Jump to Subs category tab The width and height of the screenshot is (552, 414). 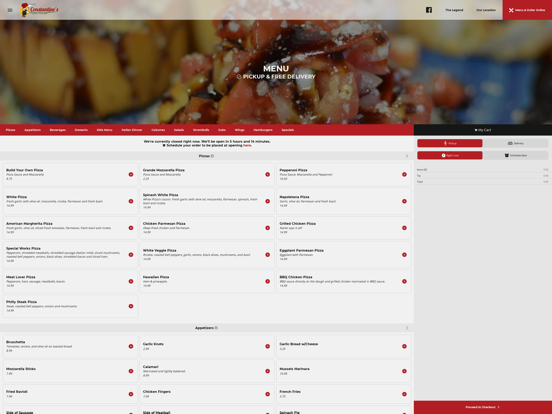tap(222, 130)
